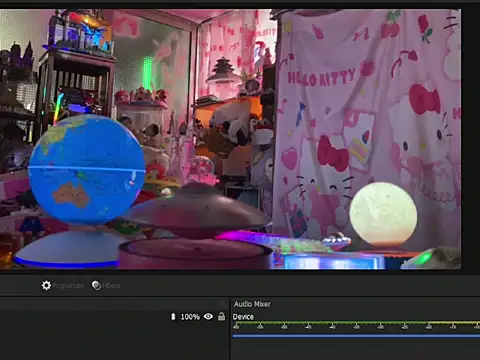
Task: Click the Filters text button
Action: (x=111, y=286)
